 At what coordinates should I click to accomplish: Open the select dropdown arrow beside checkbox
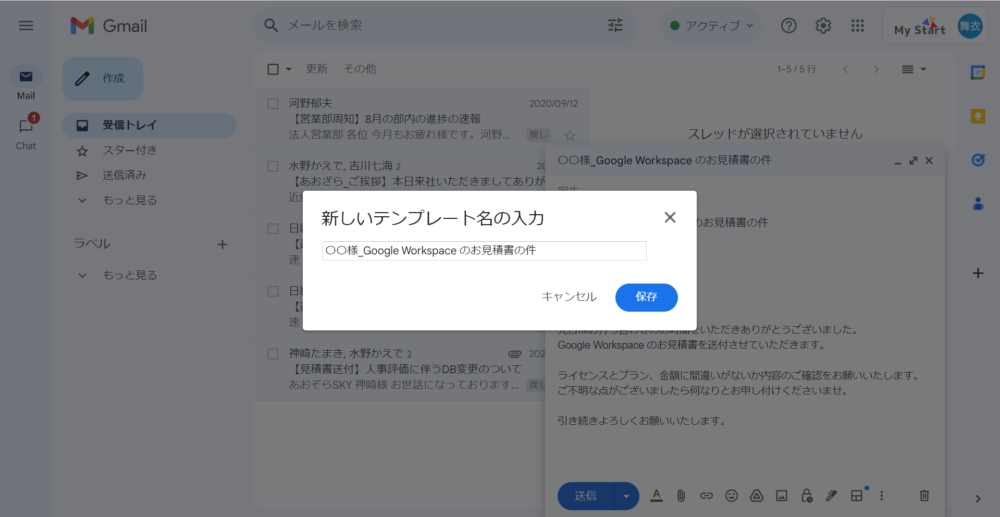[x=289, y=69]
